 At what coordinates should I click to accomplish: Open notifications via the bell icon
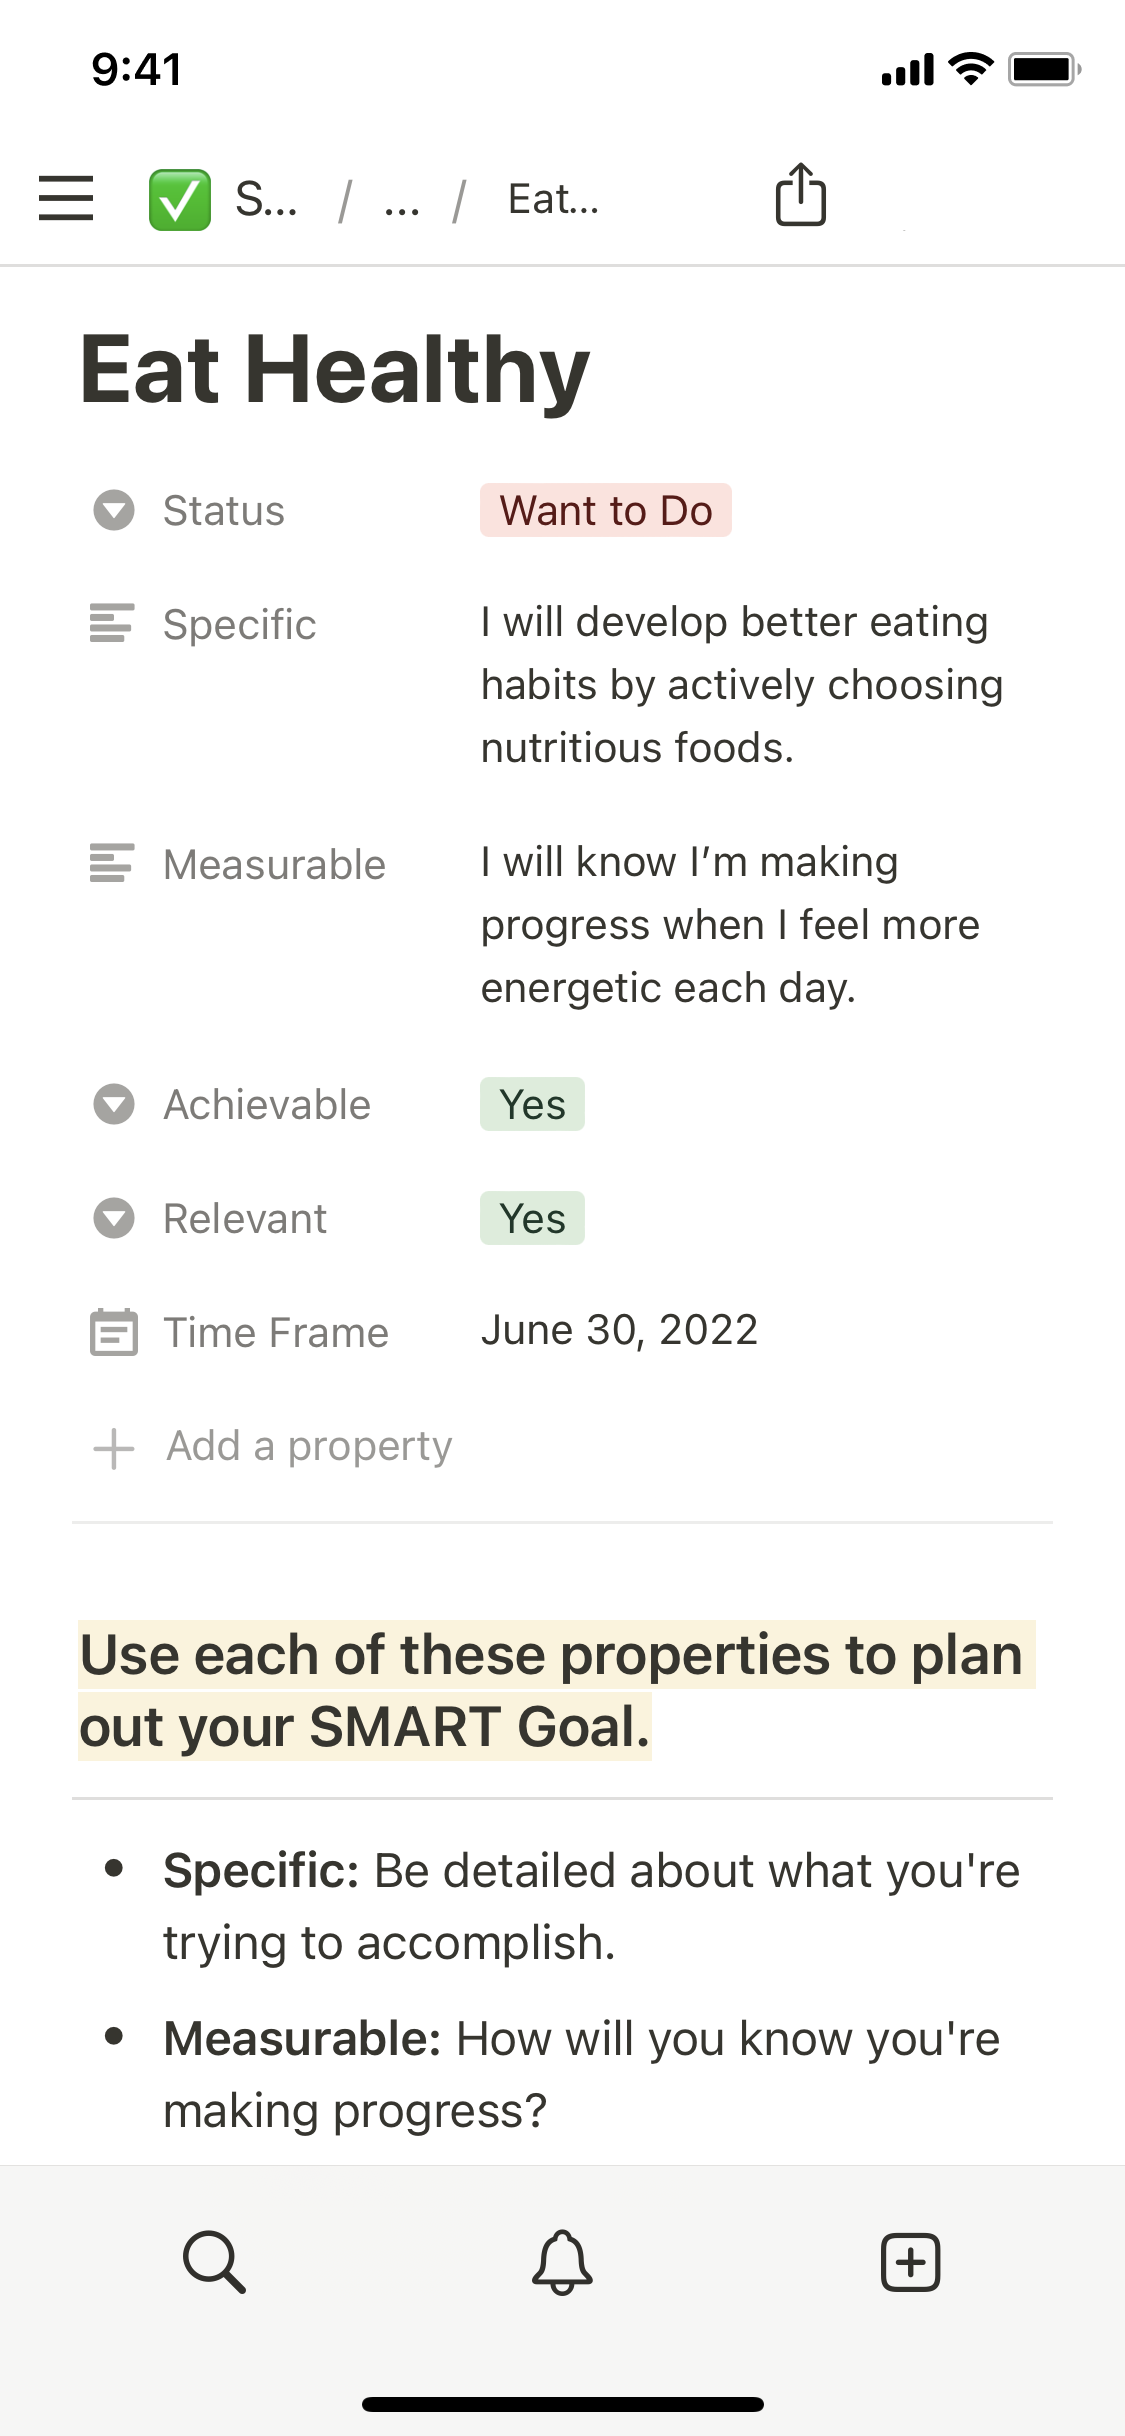click(x=562, y=2261)
